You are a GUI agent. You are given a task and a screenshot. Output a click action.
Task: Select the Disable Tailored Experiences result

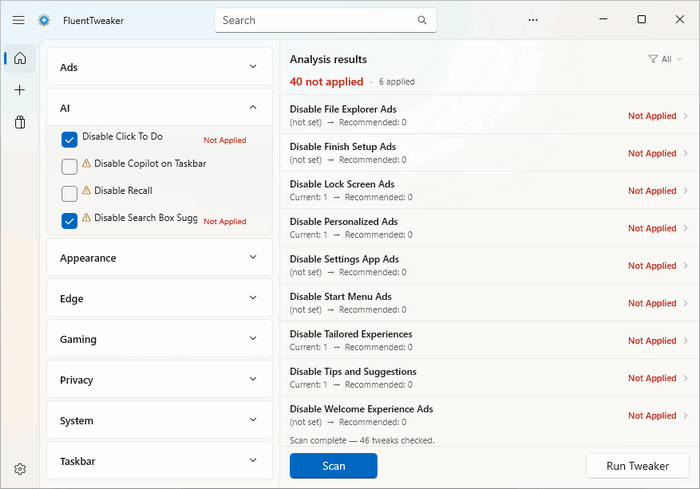click(x=489, y=340)
